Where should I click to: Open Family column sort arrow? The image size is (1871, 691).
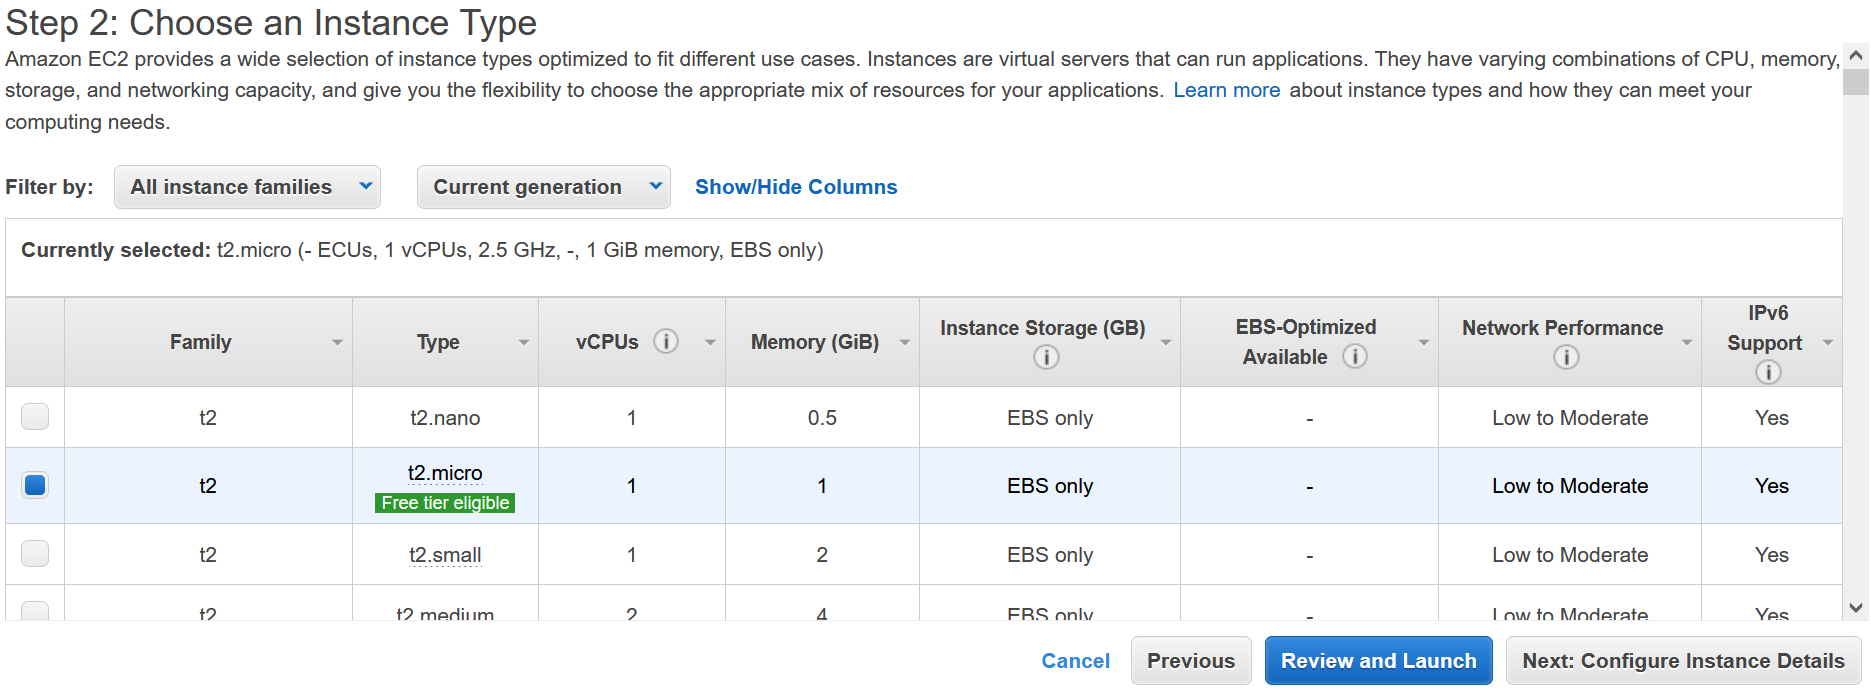pos(337,342)
